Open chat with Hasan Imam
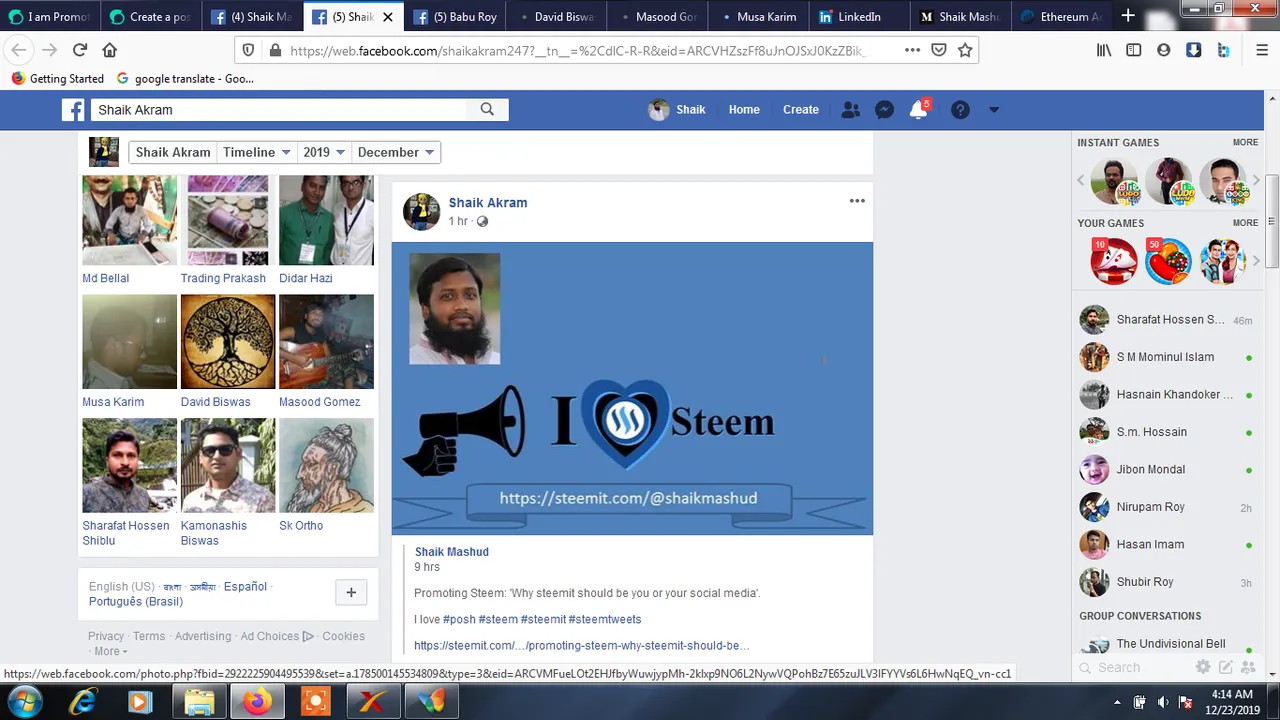The image size is (1280, 720). pyautogui.click(x=1166, y=544)
